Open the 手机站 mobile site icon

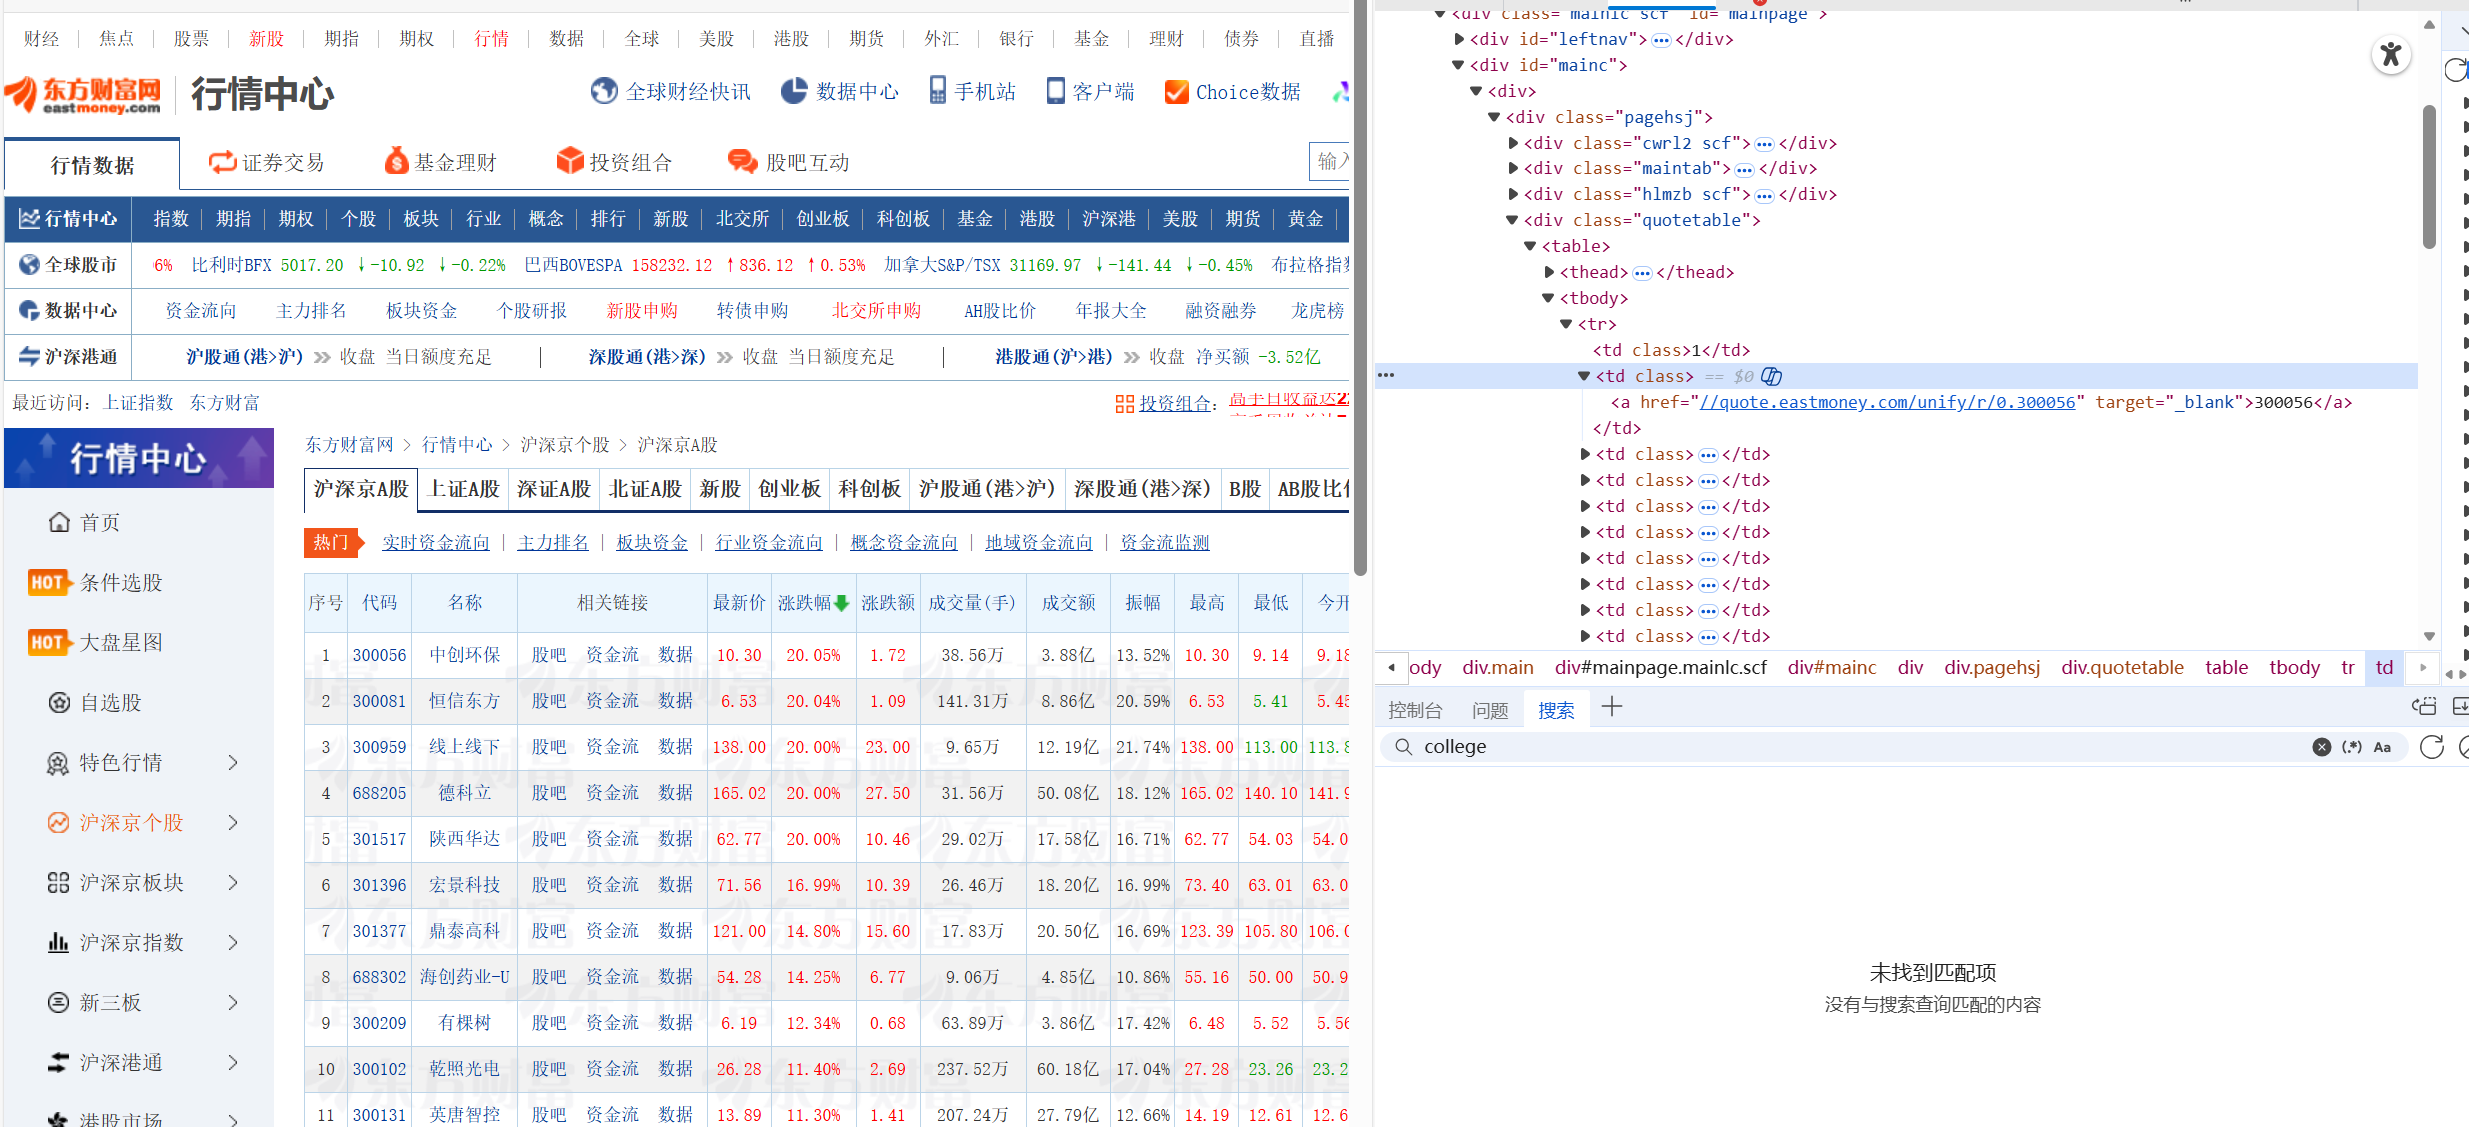pos(937,91)
